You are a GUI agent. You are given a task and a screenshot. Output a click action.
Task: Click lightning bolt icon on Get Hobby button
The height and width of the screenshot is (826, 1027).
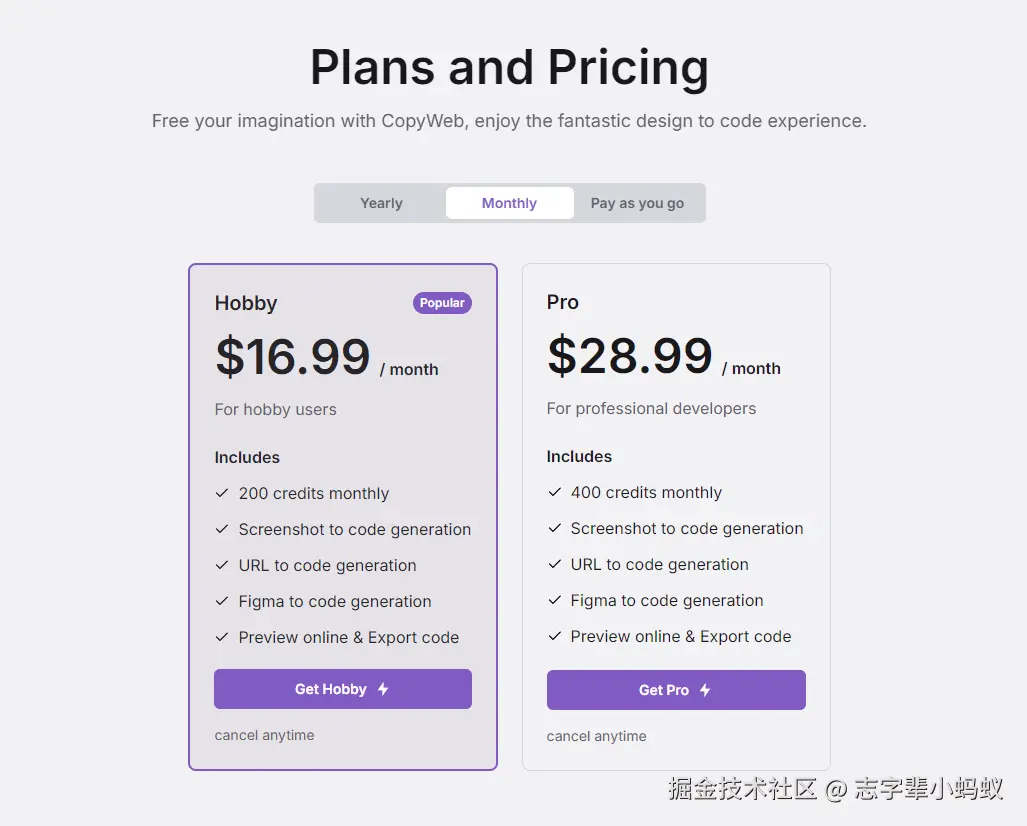pos(383,689)
